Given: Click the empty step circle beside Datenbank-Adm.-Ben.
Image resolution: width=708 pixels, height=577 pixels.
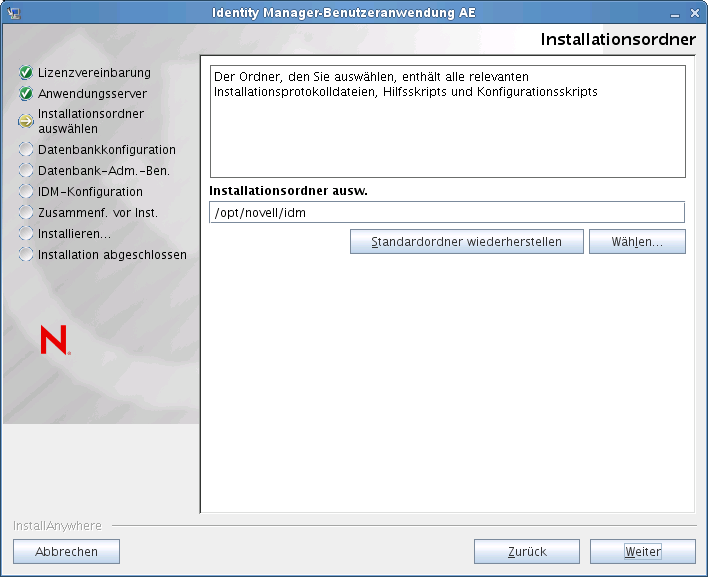Looking at the screenshot, I should tap(26, 170).
